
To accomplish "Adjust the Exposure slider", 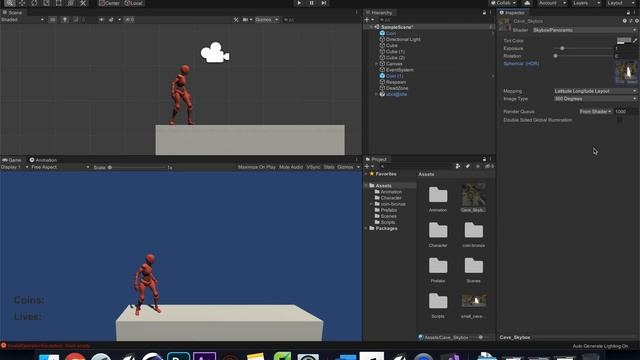I will pos(584,48).
